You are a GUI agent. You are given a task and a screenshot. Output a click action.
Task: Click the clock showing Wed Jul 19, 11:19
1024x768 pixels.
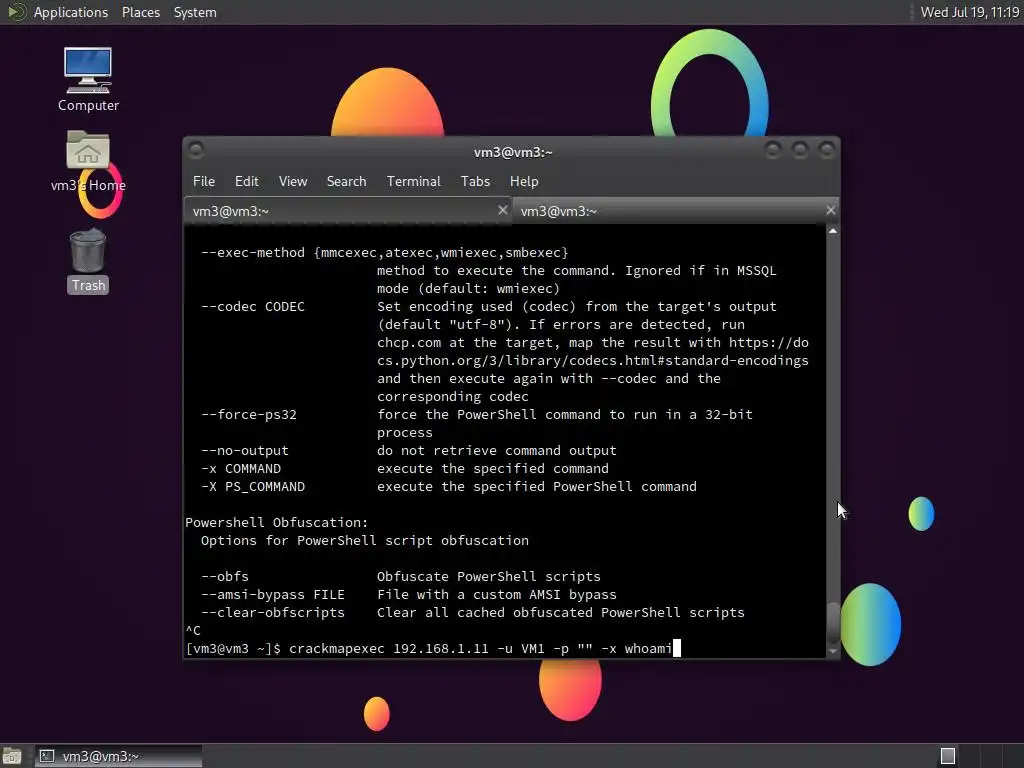pos(969,12)
